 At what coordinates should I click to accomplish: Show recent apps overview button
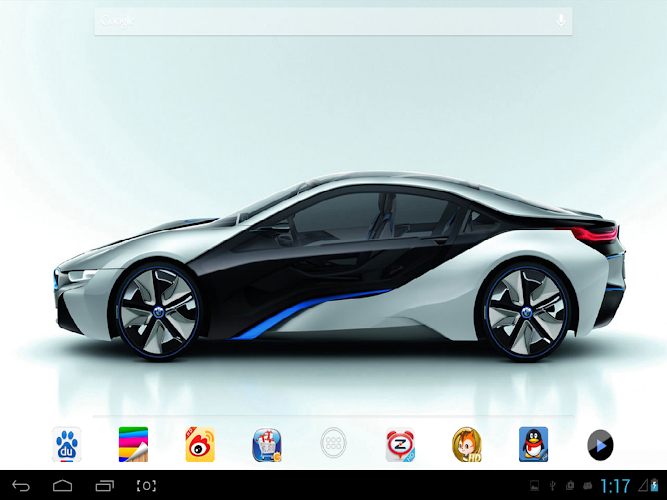coord(105,486)
